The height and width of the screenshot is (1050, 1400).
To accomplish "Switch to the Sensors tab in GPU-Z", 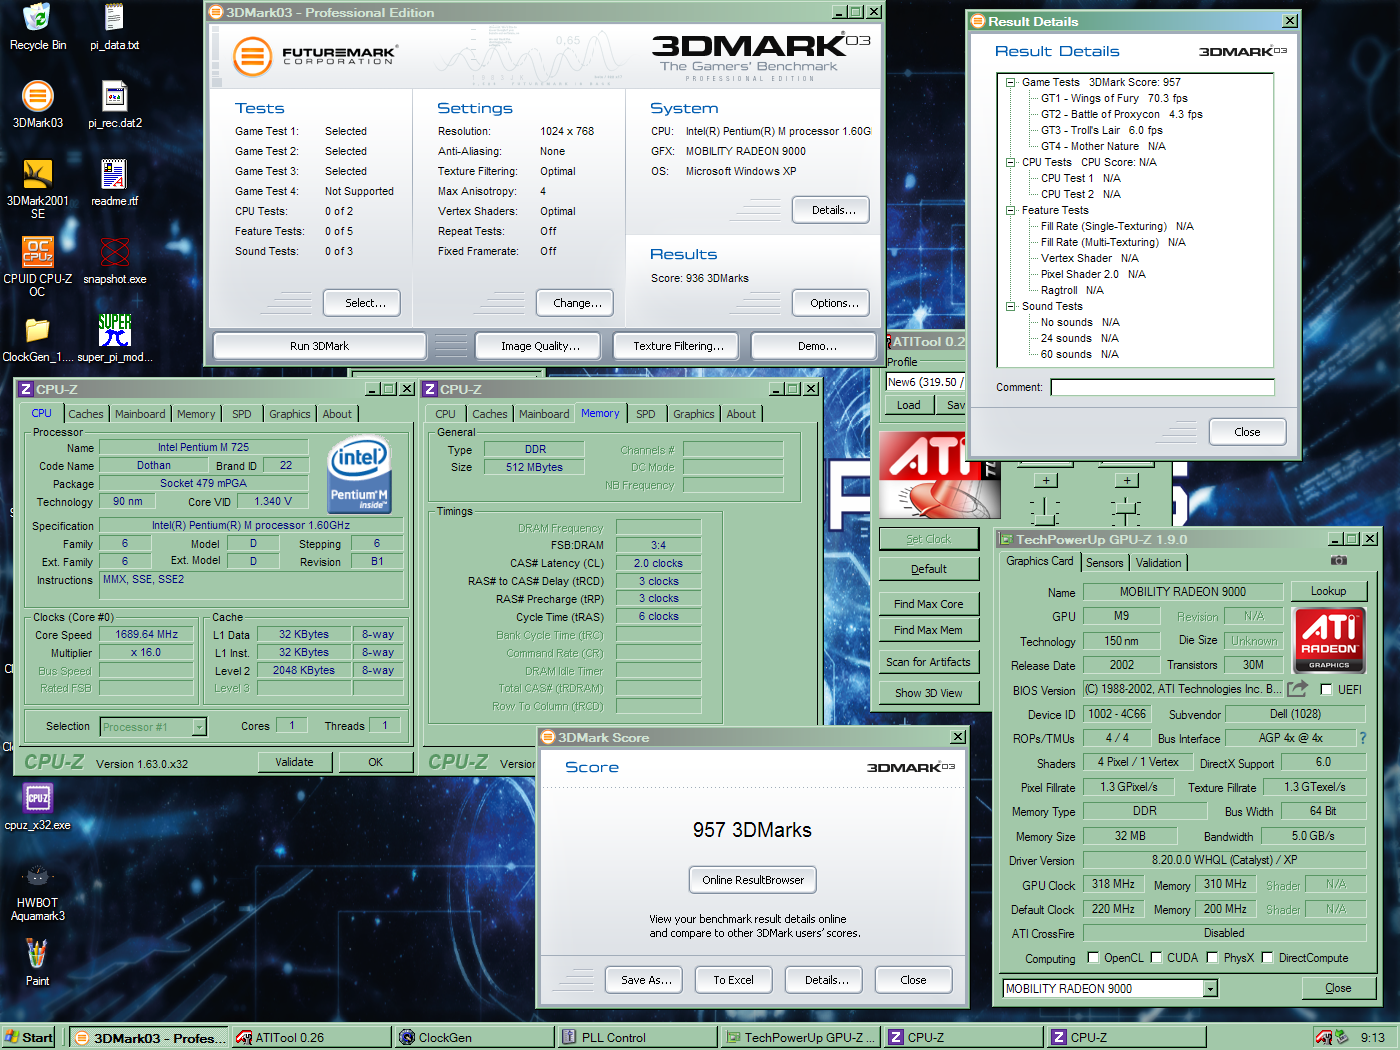I will pos(1105,563).
